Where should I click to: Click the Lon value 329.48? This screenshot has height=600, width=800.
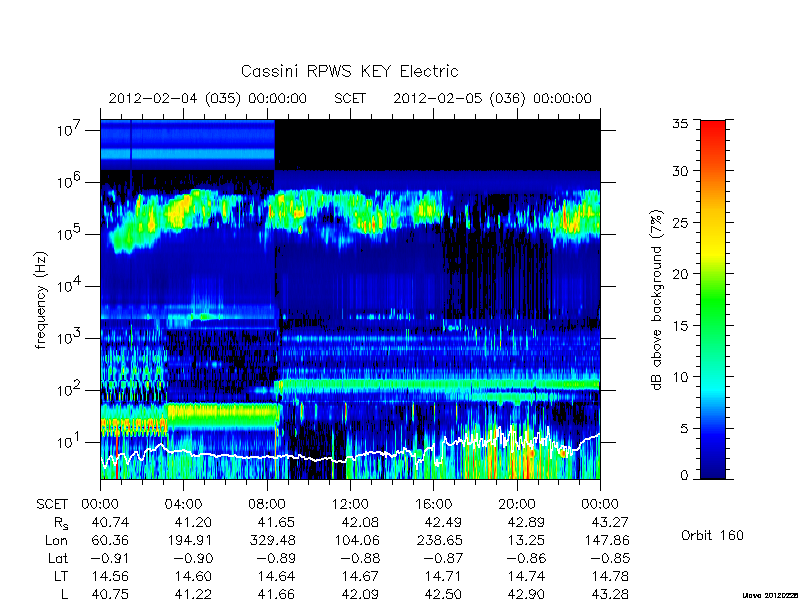tap(272, 540)
